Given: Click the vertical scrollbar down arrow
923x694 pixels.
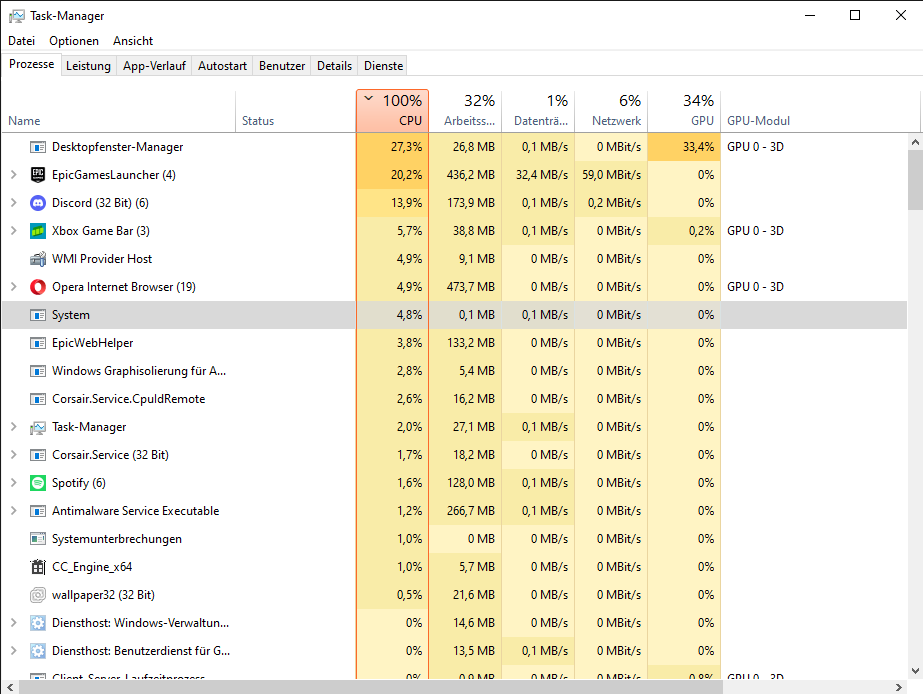Looking at the screenshot, I should click(915, 670).
